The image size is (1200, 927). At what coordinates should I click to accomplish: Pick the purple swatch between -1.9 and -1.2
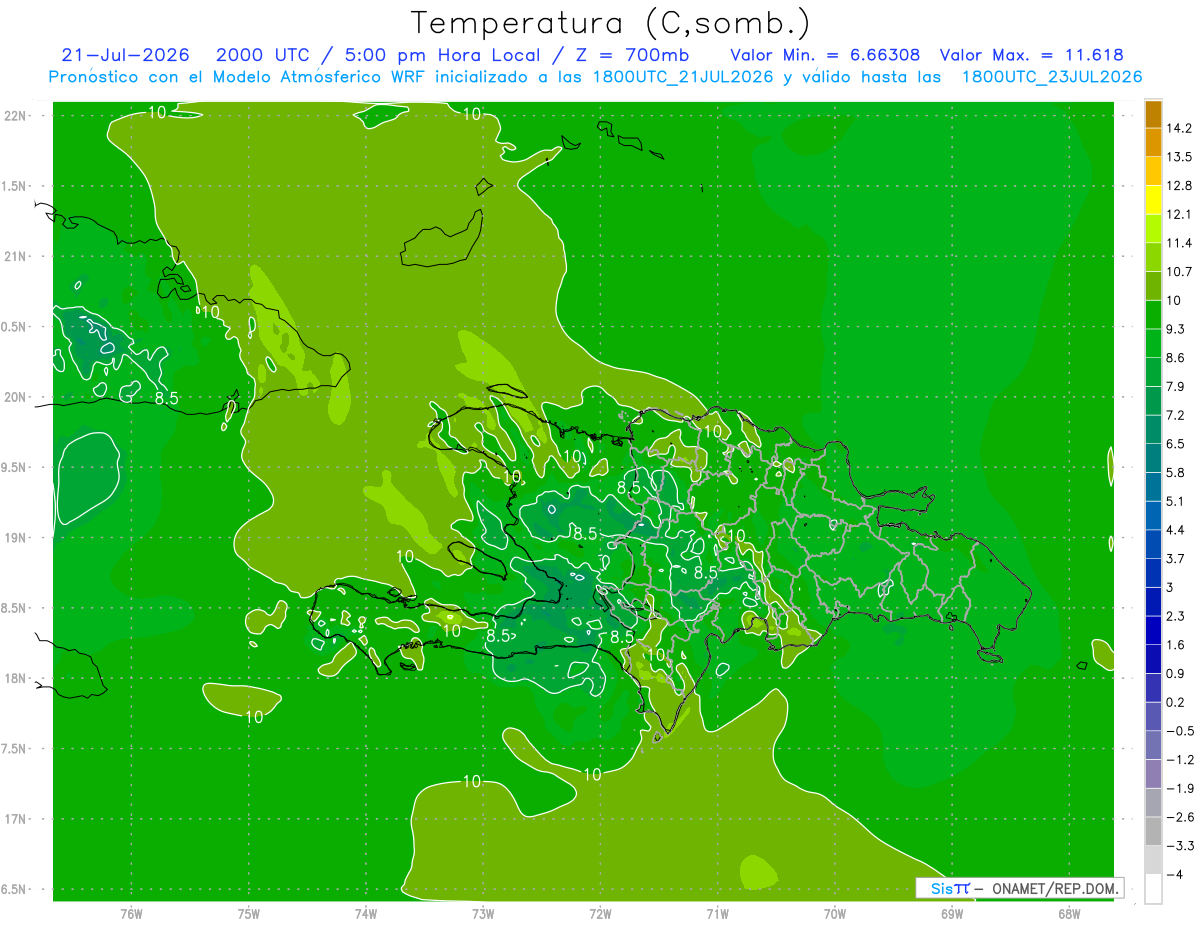pos(1153,774)
